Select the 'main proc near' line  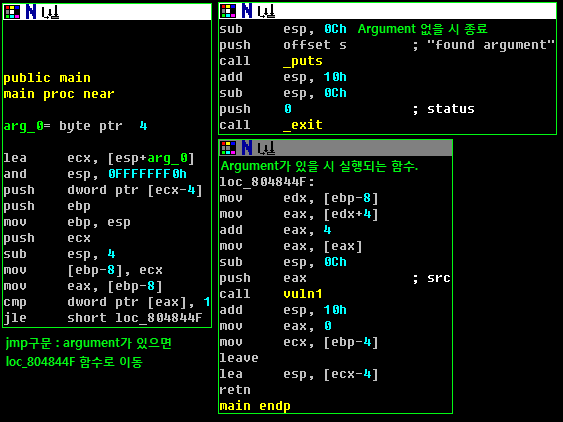pyautogui.click(x=59, y=94)
